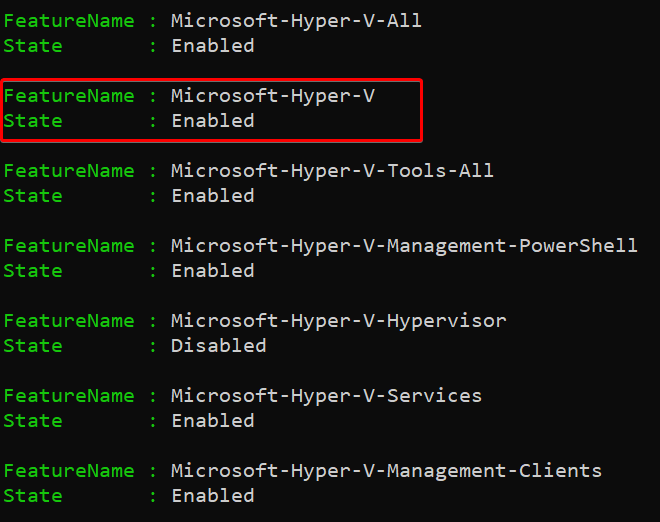Click the green State label in red box
The width and height of the screenshot is (660, 522).
[x=33, y=121]
